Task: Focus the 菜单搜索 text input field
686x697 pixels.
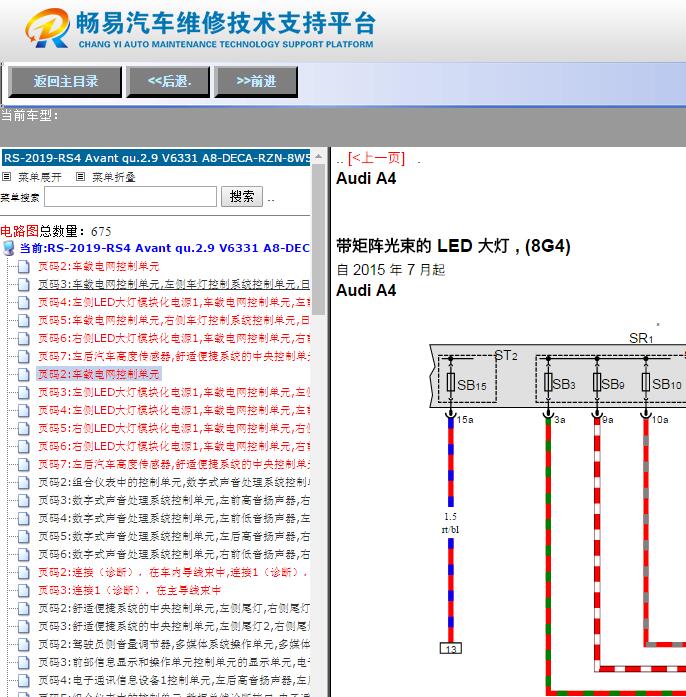Action: (x=130, y=196)
